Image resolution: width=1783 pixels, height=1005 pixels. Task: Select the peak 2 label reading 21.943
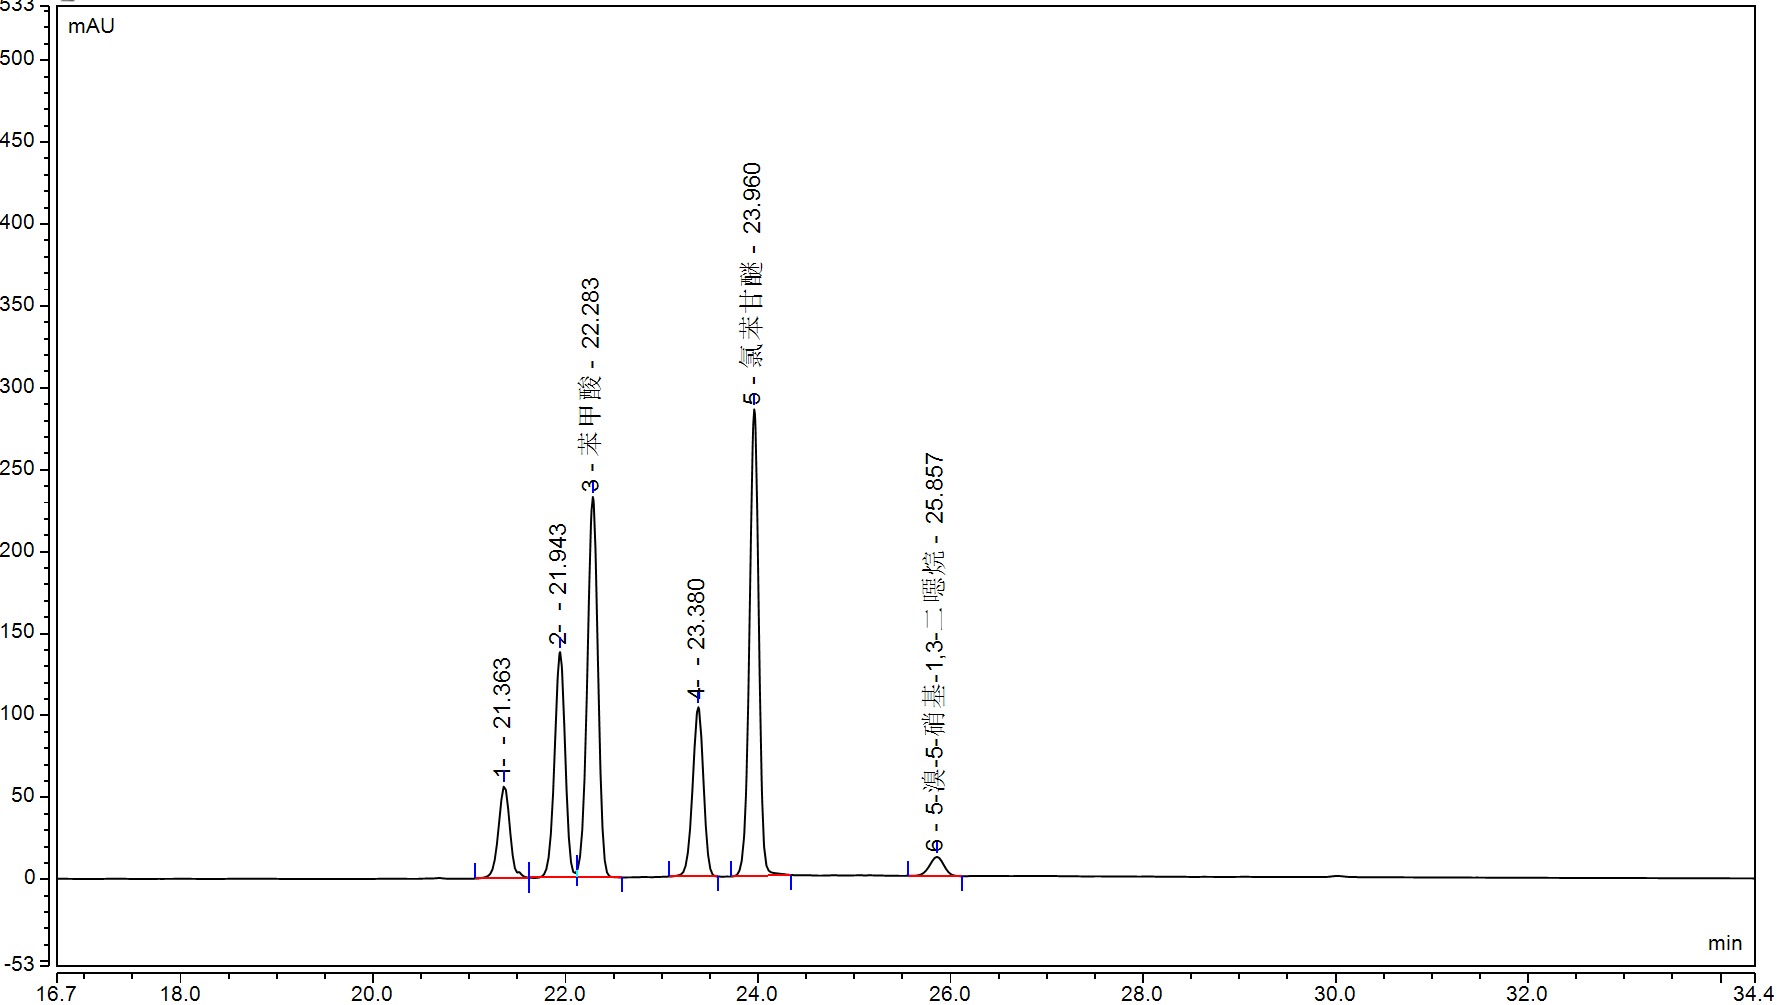[x=558, y=583]
